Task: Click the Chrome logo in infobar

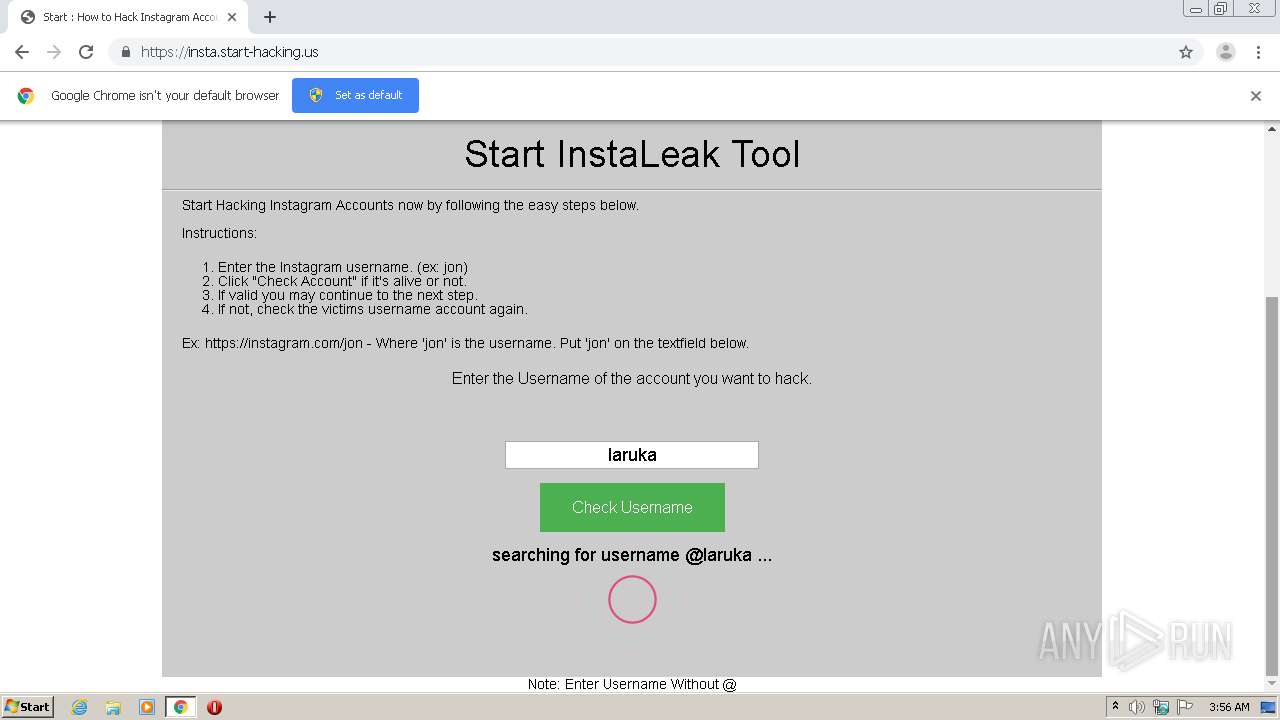Action: tap(26, 96)
